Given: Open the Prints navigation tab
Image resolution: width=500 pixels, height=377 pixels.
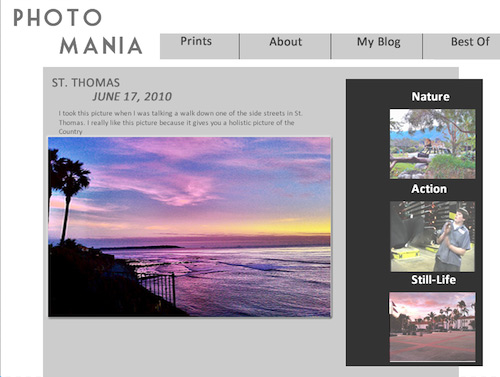Looking at the screenshot, I should 199,46.
